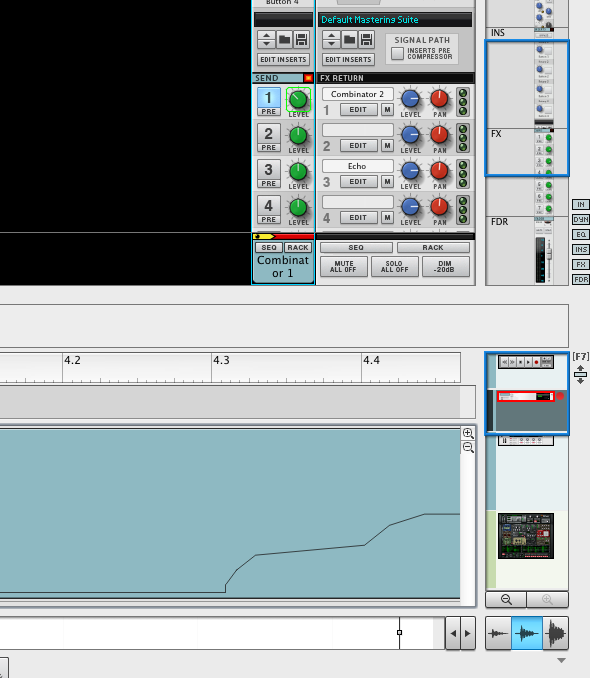
Task: Click the Combinator 2 FX return label
Action: (358, 94)
